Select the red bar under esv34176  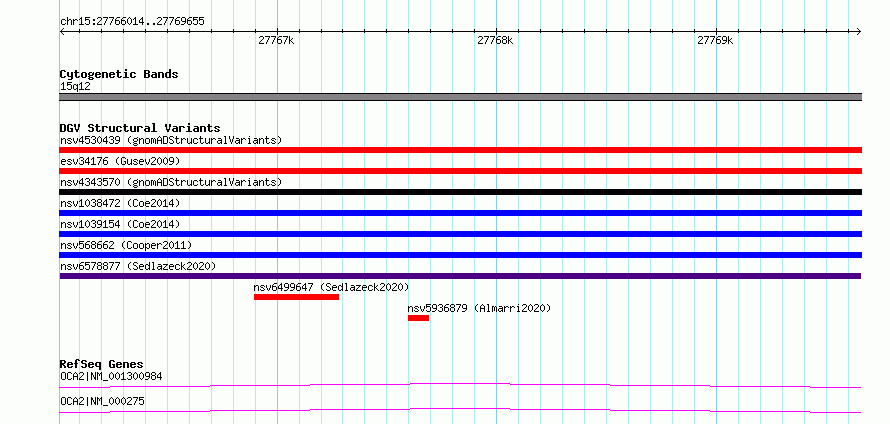[460, 171]
